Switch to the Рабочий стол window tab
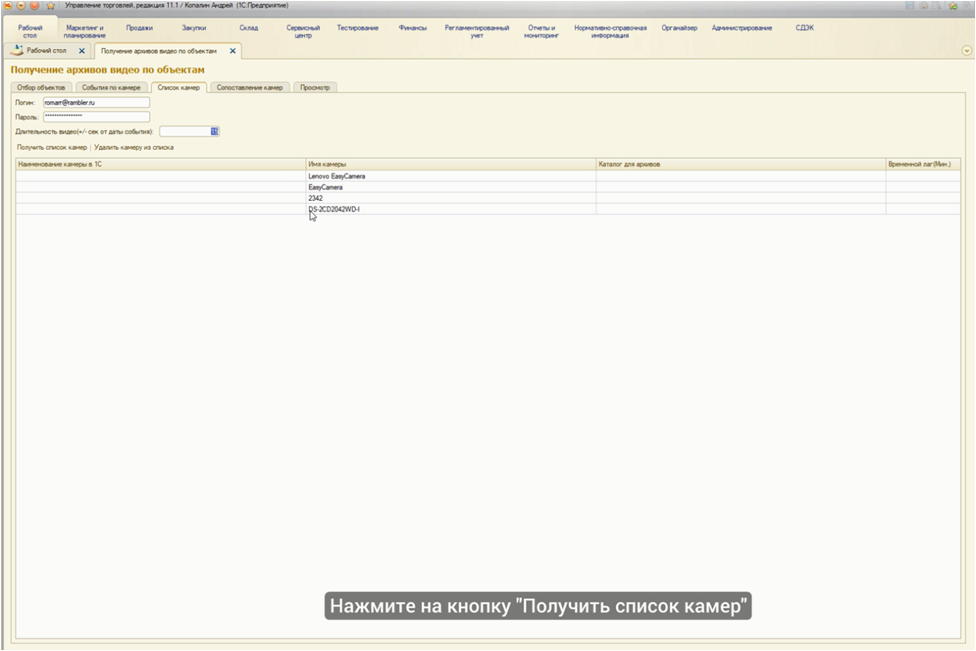Viewport: 976px width, 651px height. (46, 51)
